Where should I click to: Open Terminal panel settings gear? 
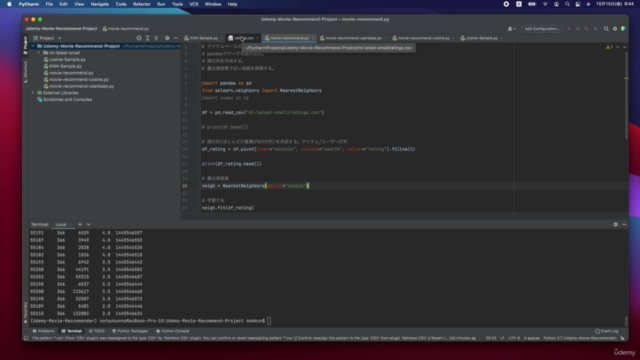616,224
